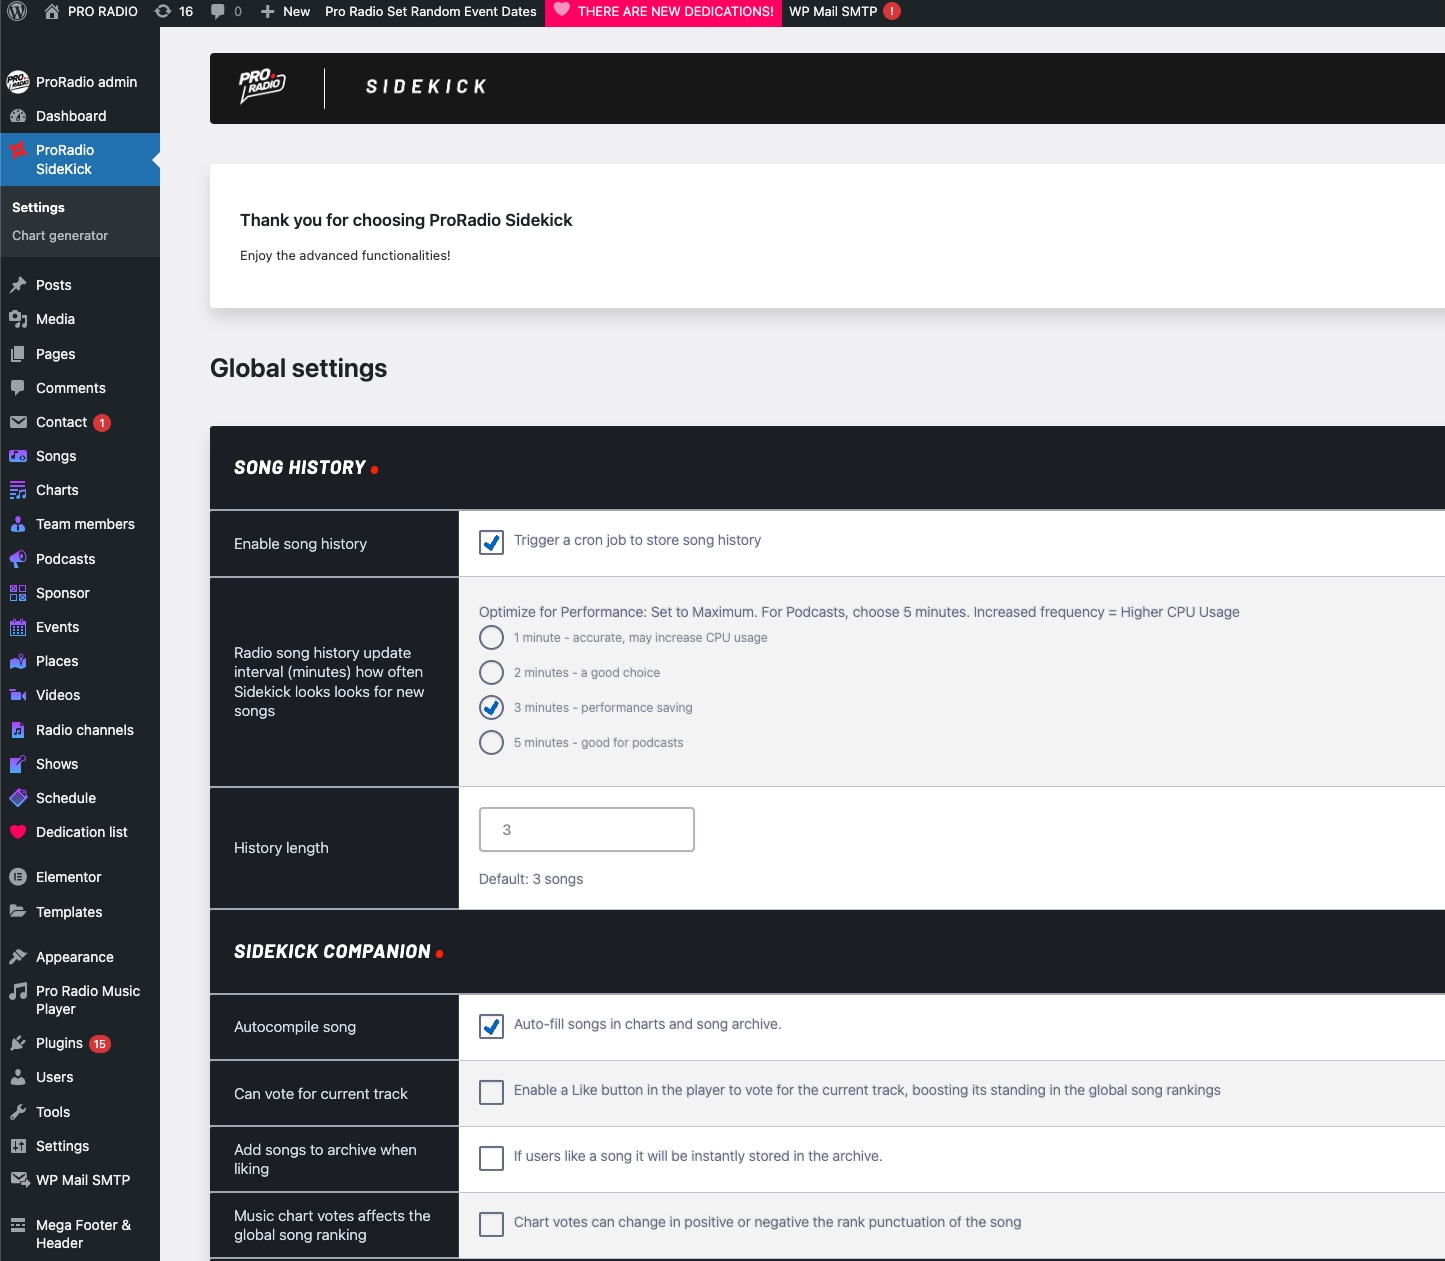Click the Media icon in sidebar
This screenshot has width=1445, height=1261.
click(x=18, y=319)
